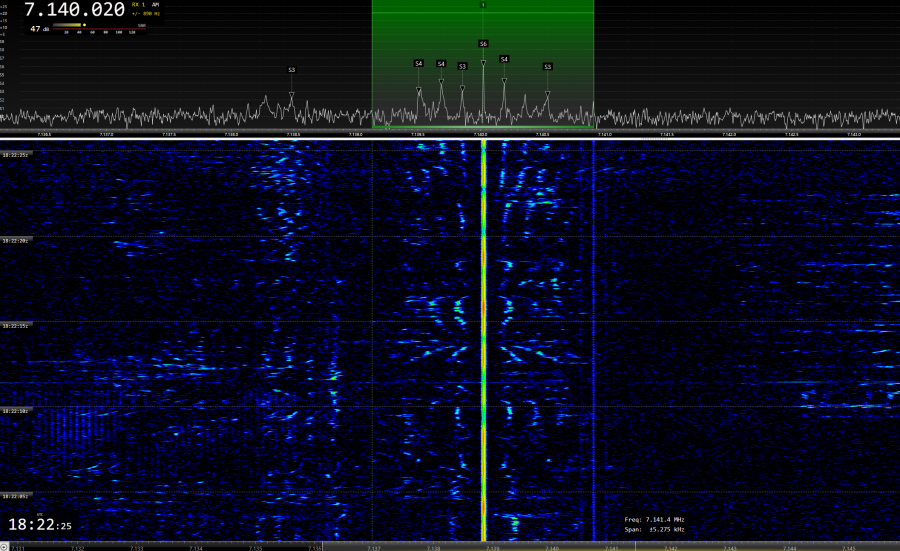Open the +/- 890 Hz bandwidth setting

[x=145, y=14]
